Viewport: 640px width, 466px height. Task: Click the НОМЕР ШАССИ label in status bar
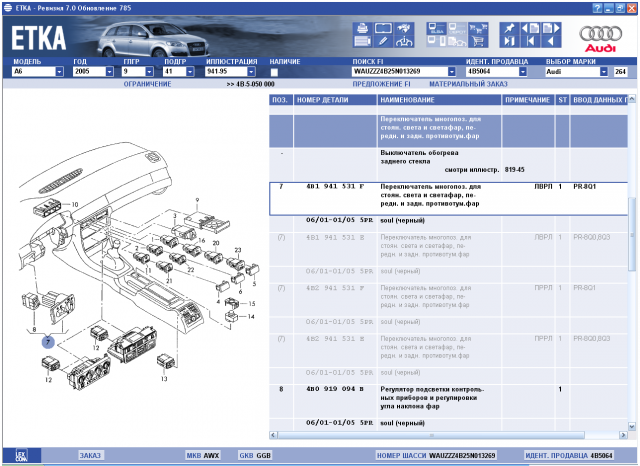click(x=401, y=455)
